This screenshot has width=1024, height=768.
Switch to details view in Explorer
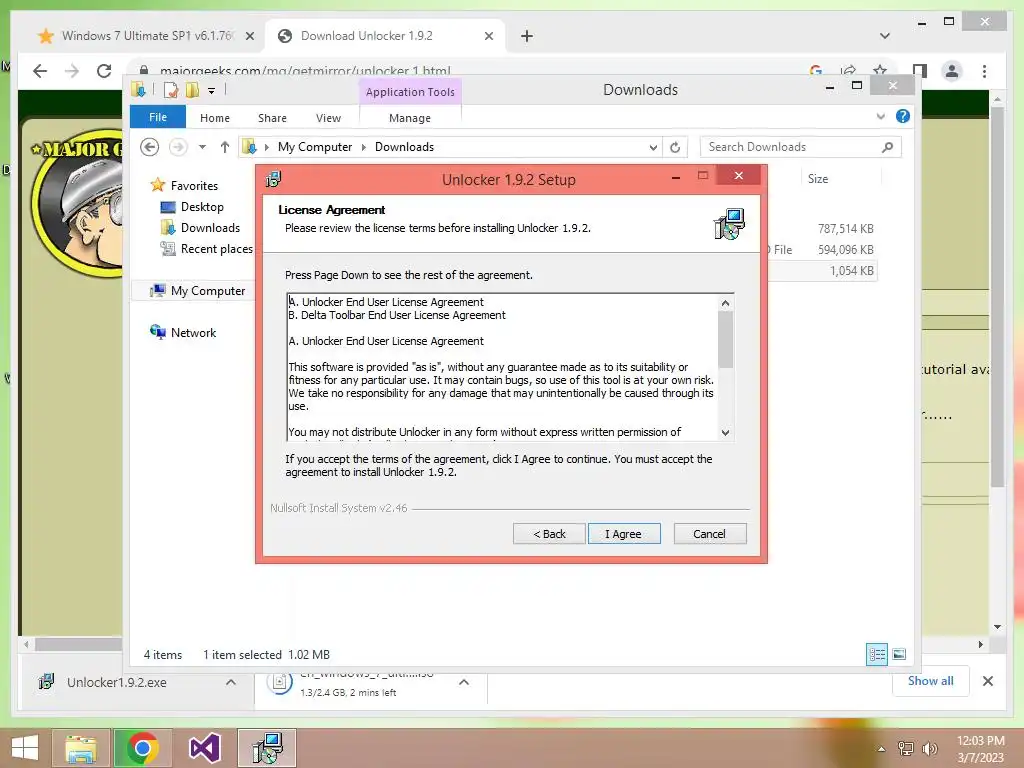(876, 654)
